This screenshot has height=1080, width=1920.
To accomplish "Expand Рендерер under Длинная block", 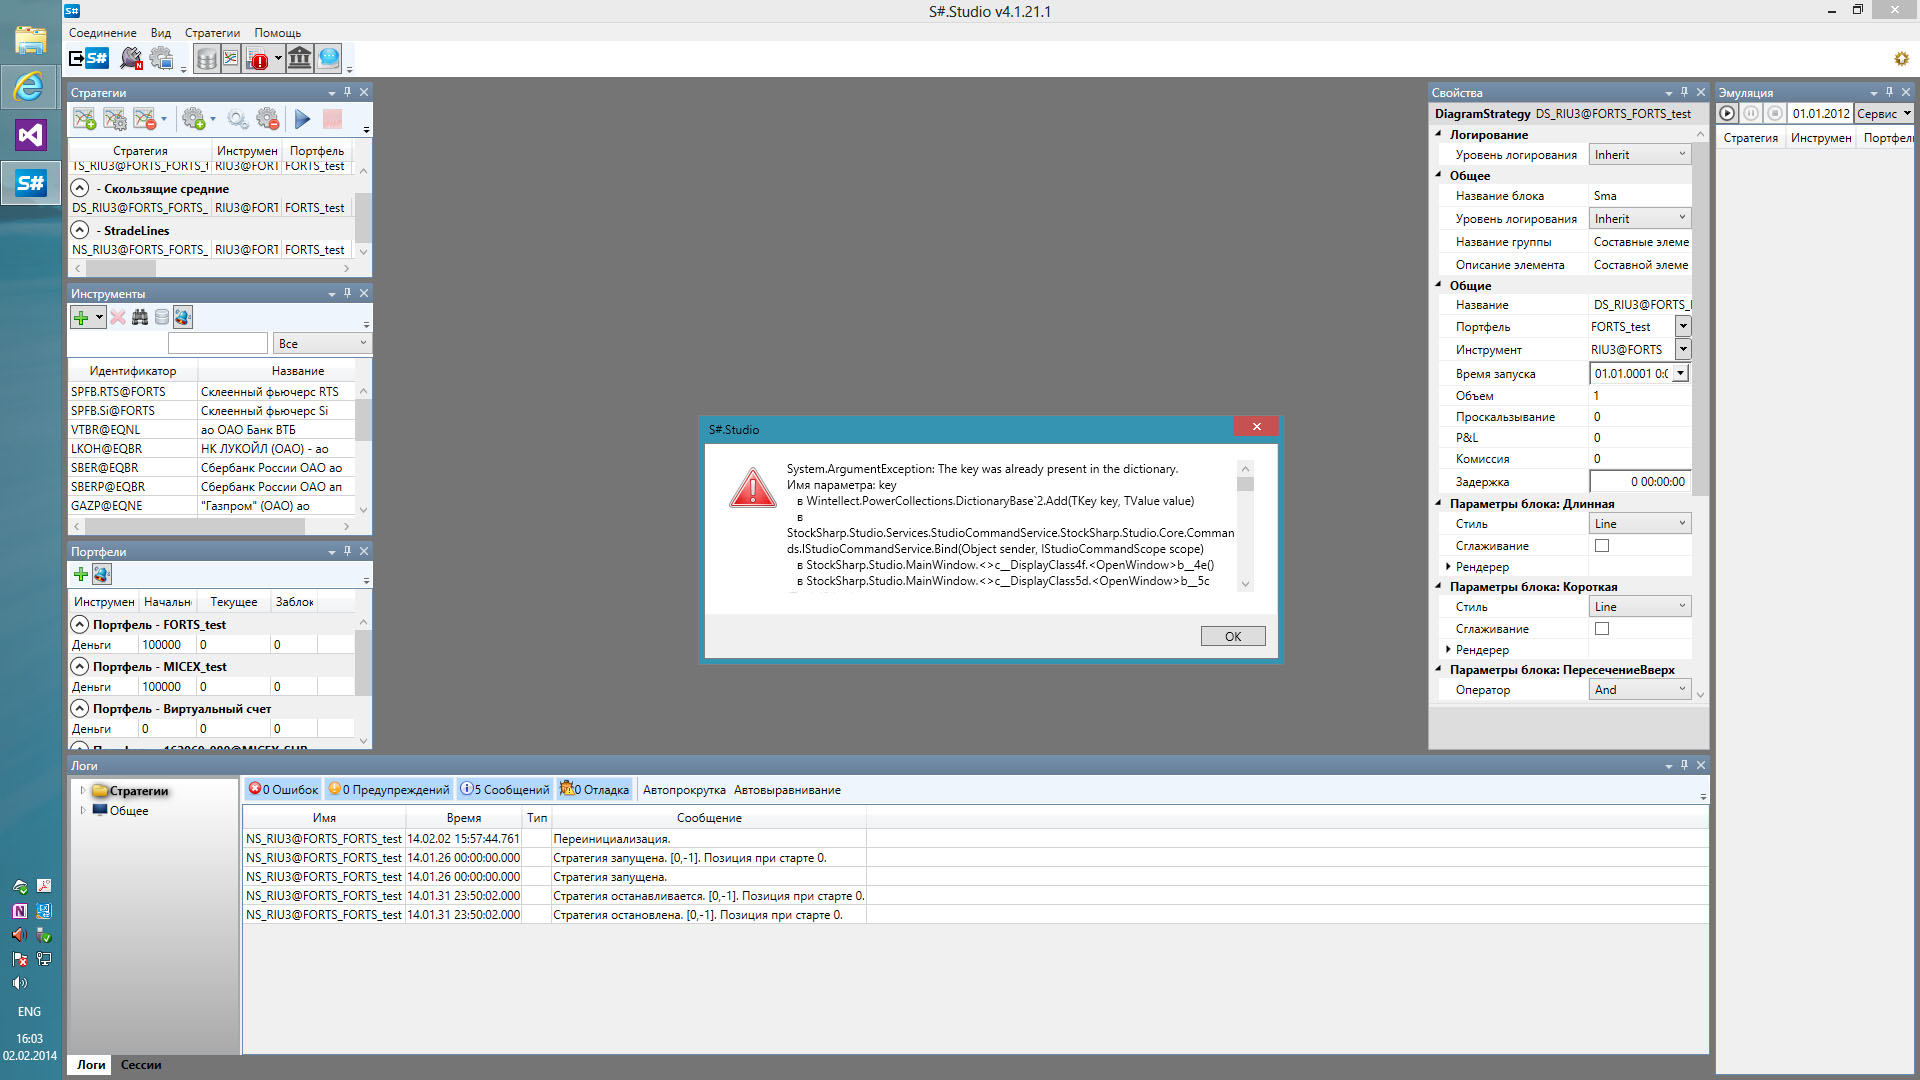I will pyautogui.click(x=1448, y=567).
